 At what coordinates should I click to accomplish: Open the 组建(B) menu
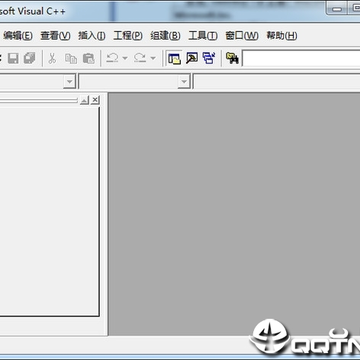tap(165, 36)
